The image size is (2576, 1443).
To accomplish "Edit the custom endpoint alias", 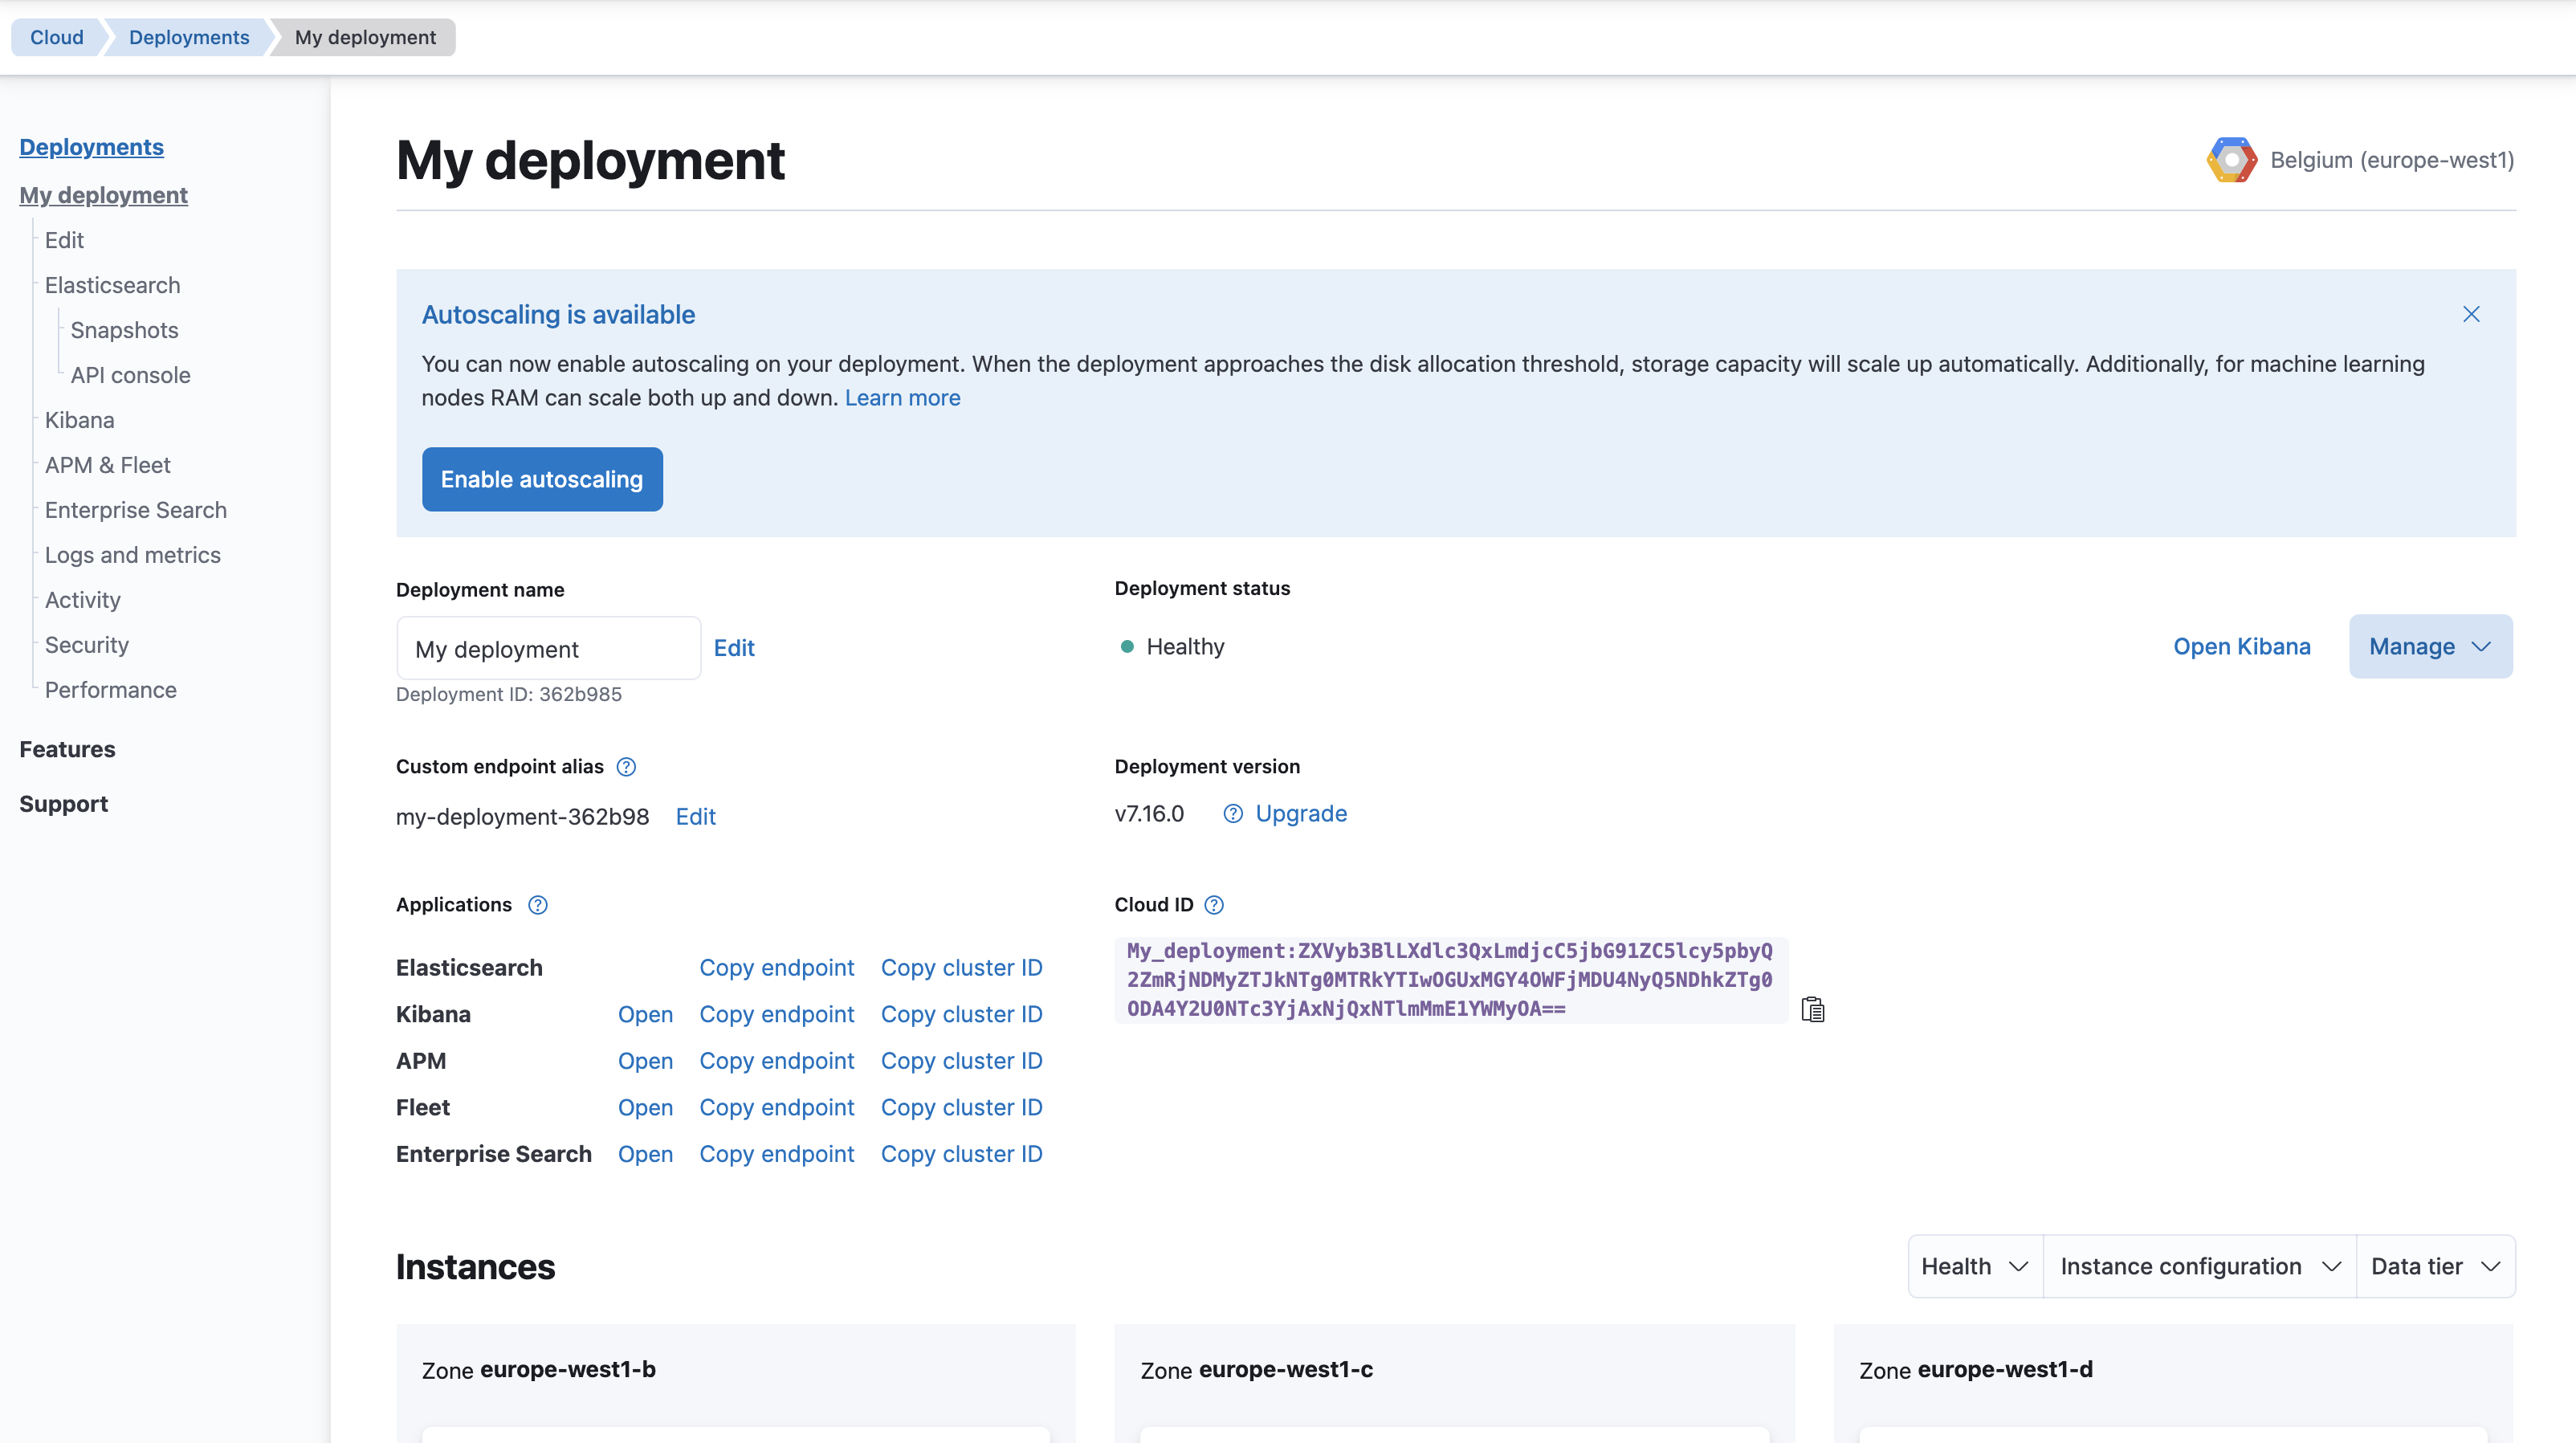I will click(696, 817).
